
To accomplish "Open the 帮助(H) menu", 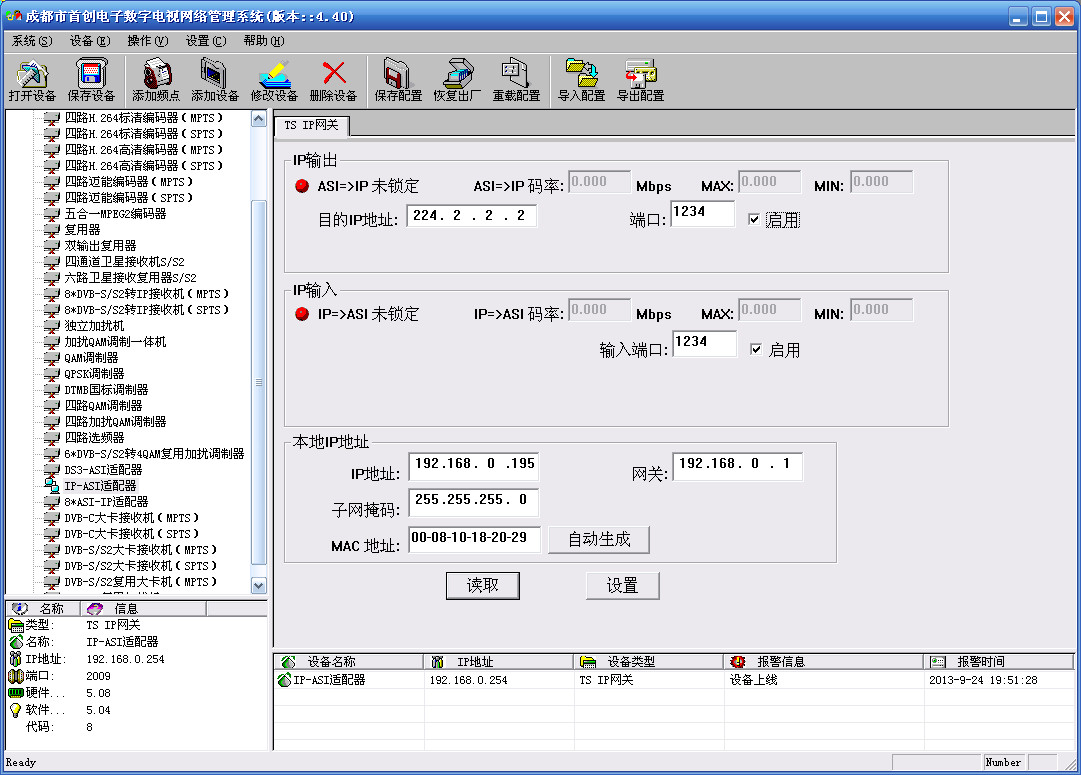I will point(263,41).
